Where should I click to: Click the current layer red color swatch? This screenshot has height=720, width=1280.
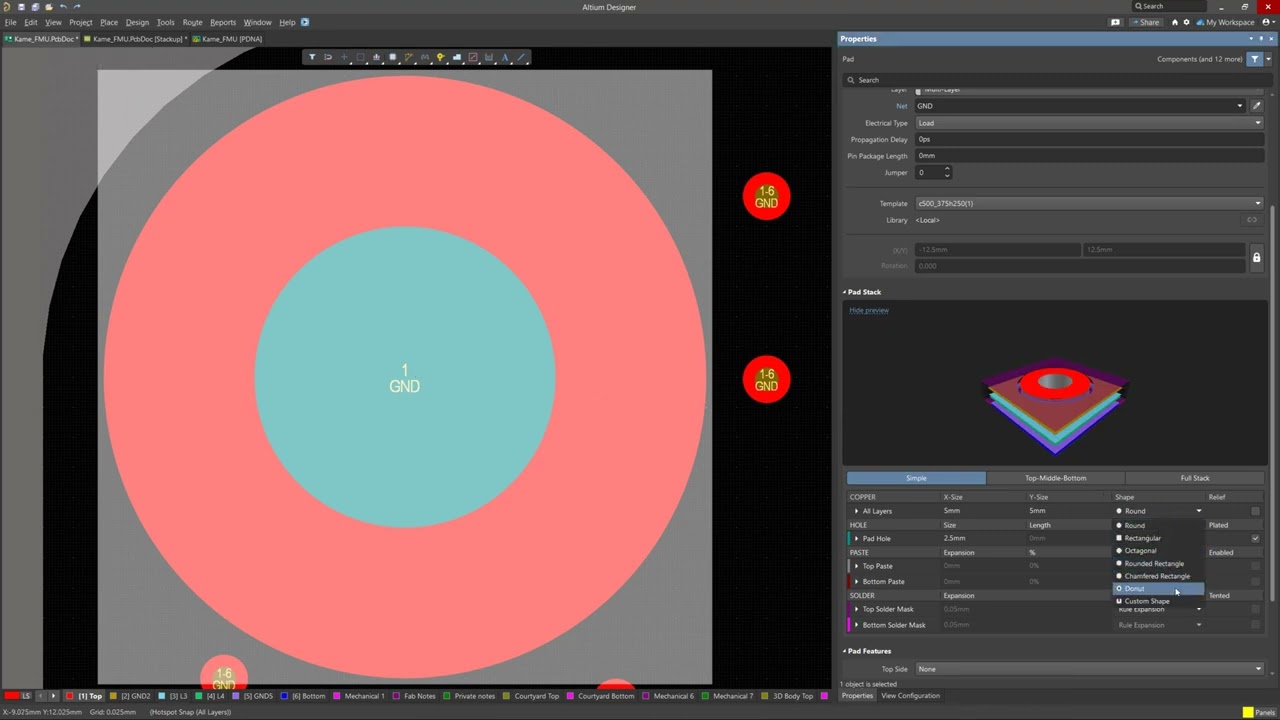(12, 696)
